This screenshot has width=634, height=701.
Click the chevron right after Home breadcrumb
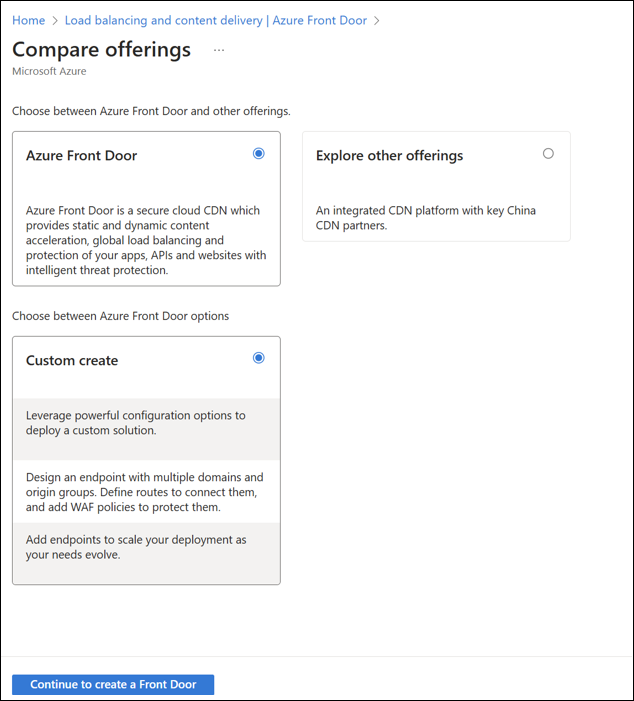tap(55, 20)
